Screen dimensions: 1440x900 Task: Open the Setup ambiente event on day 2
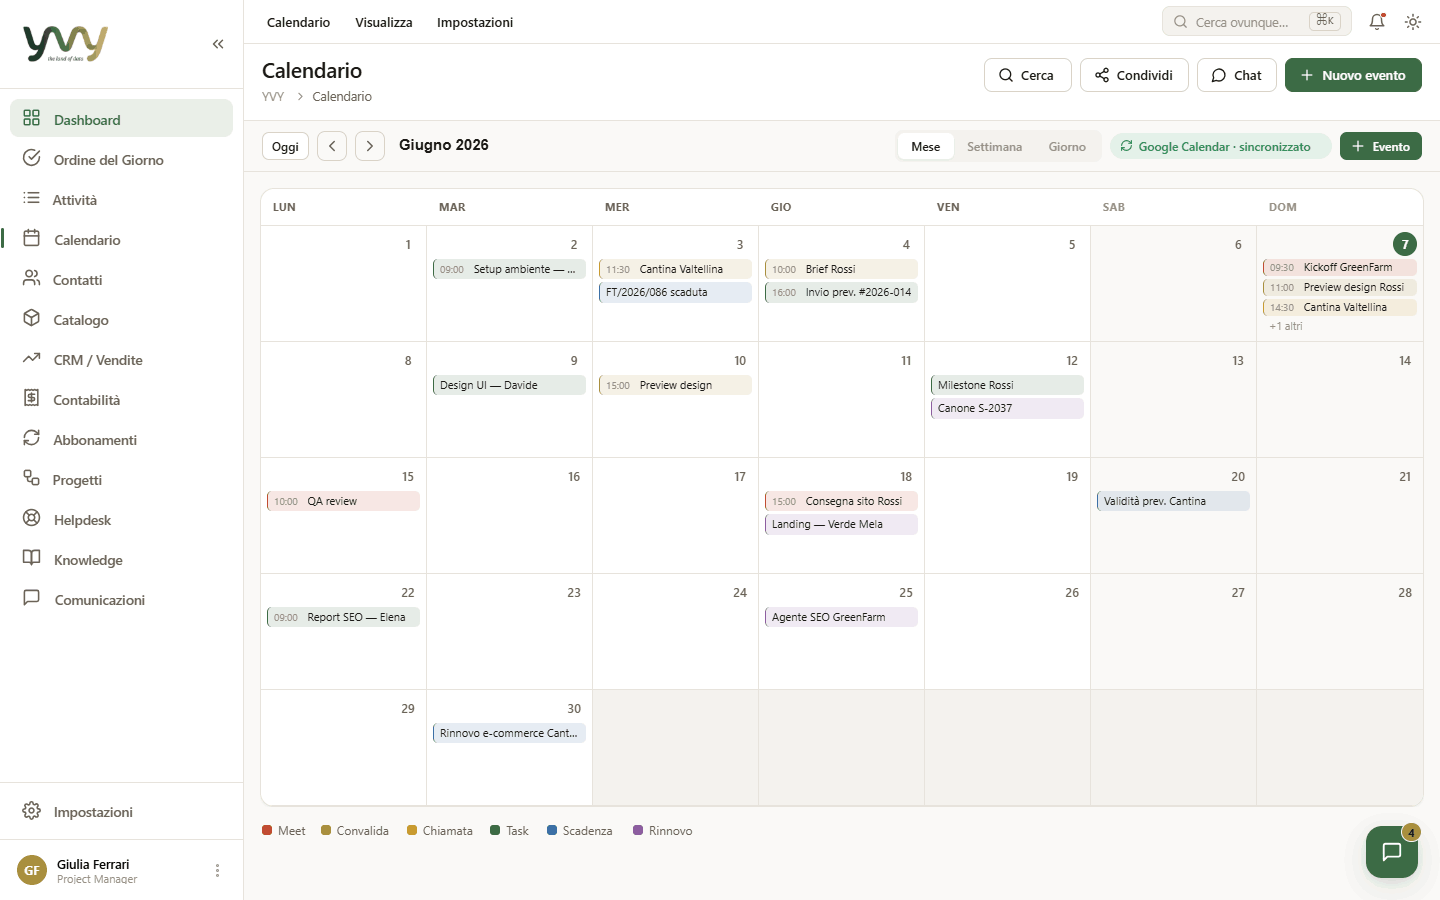coord(509,269)
